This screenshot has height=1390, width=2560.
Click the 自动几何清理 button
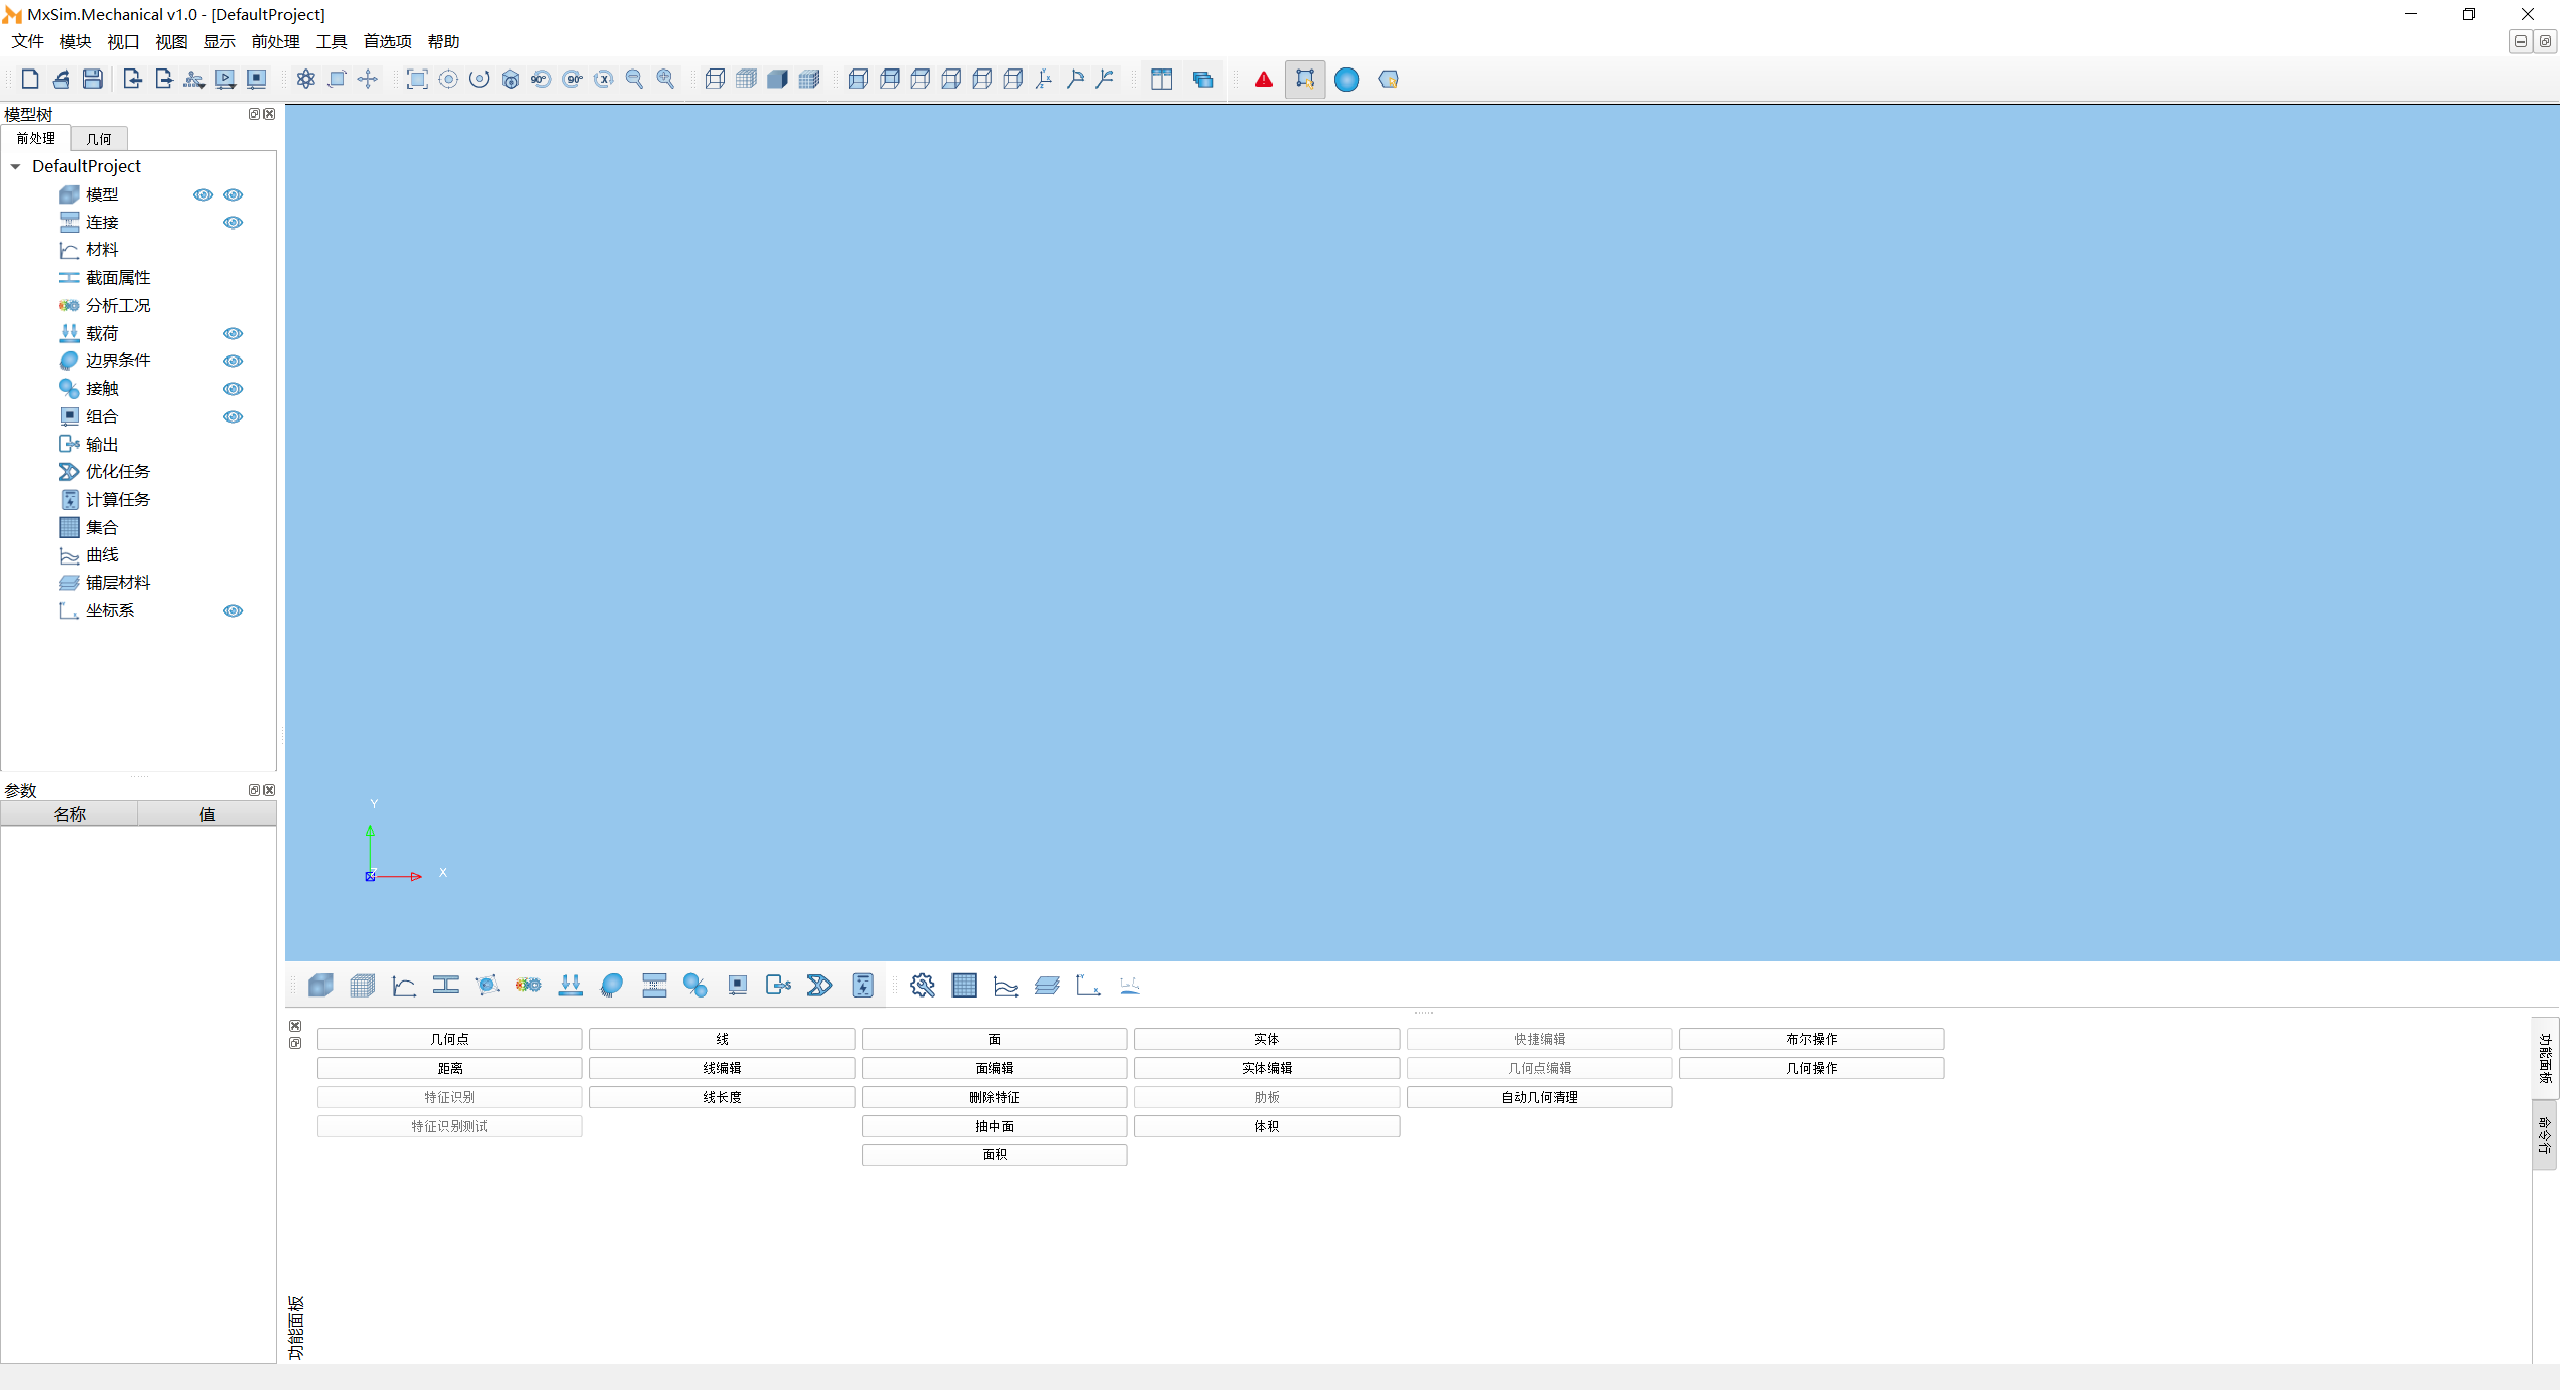1540,1098
